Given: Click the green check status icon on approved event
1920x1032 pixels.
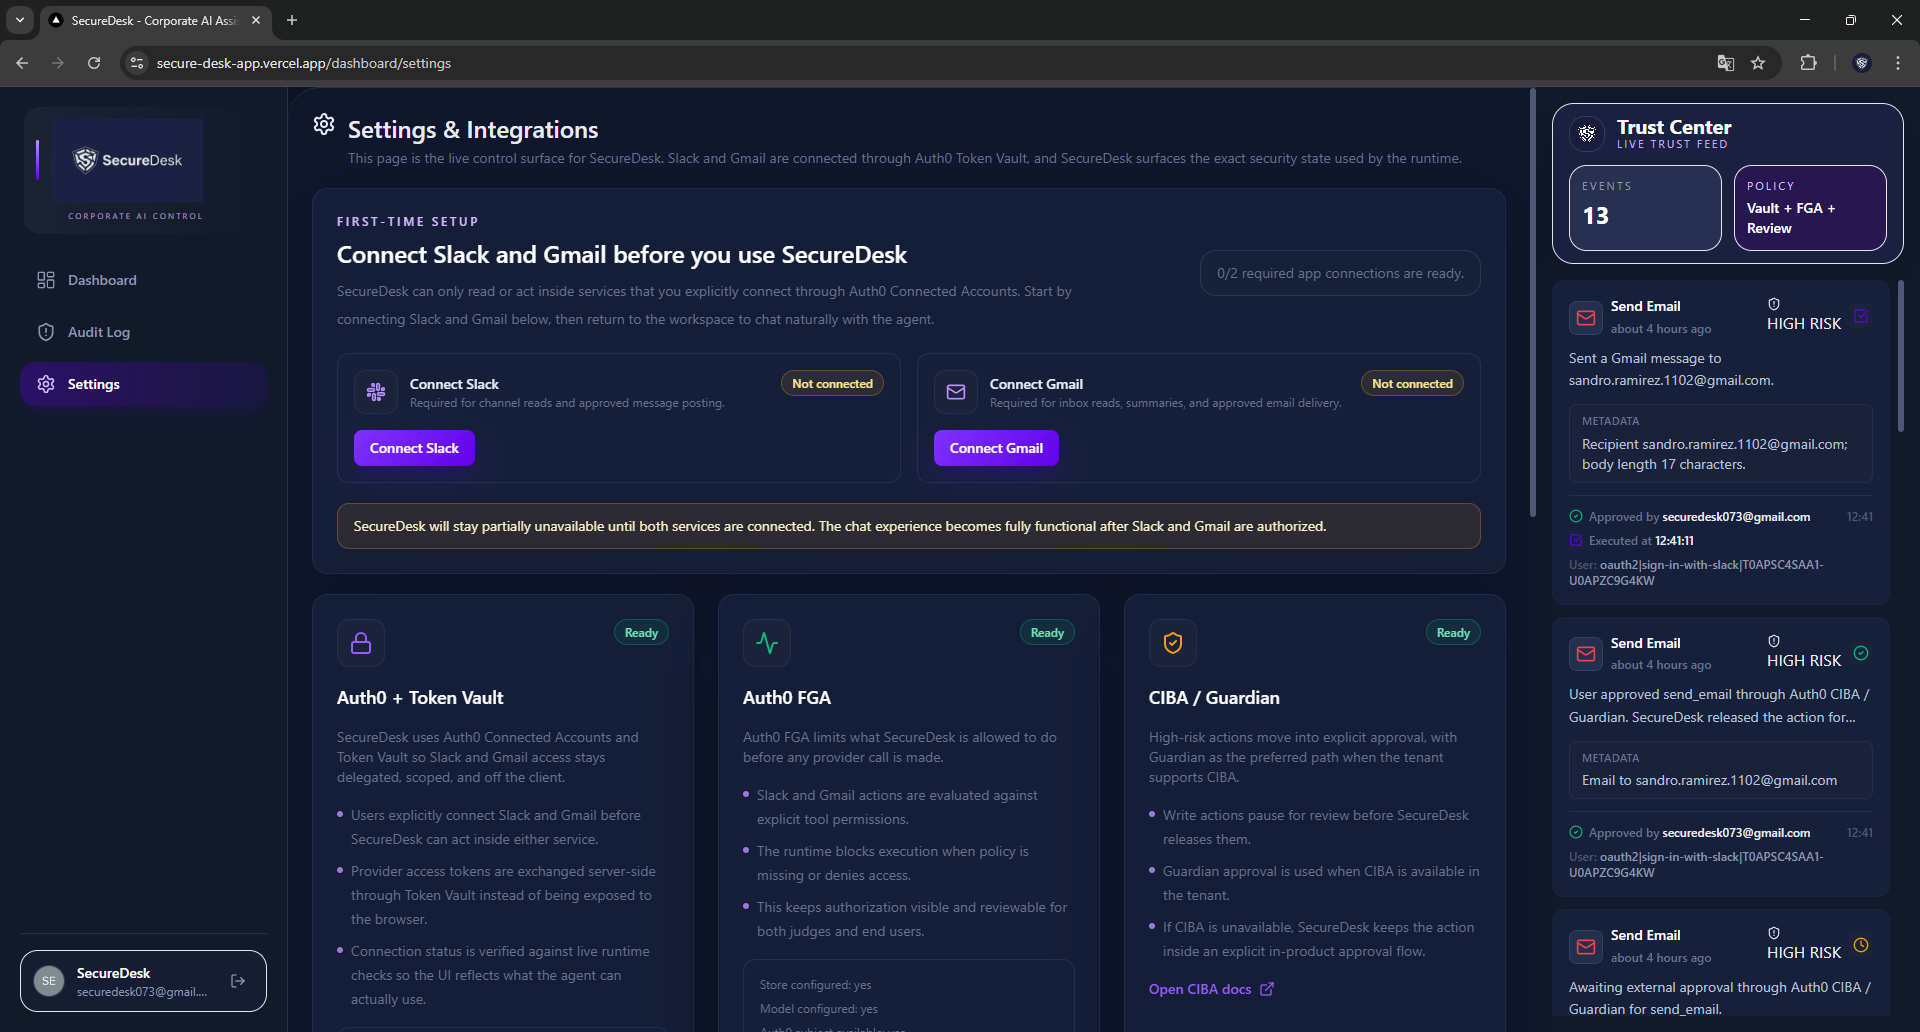Looking at the screenshot, I should coord(1861,653).
